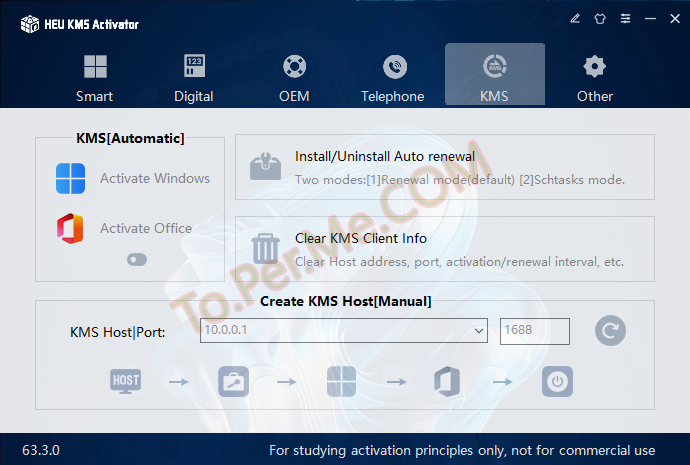Click the Activate Windows logo icon

point(71,179)
